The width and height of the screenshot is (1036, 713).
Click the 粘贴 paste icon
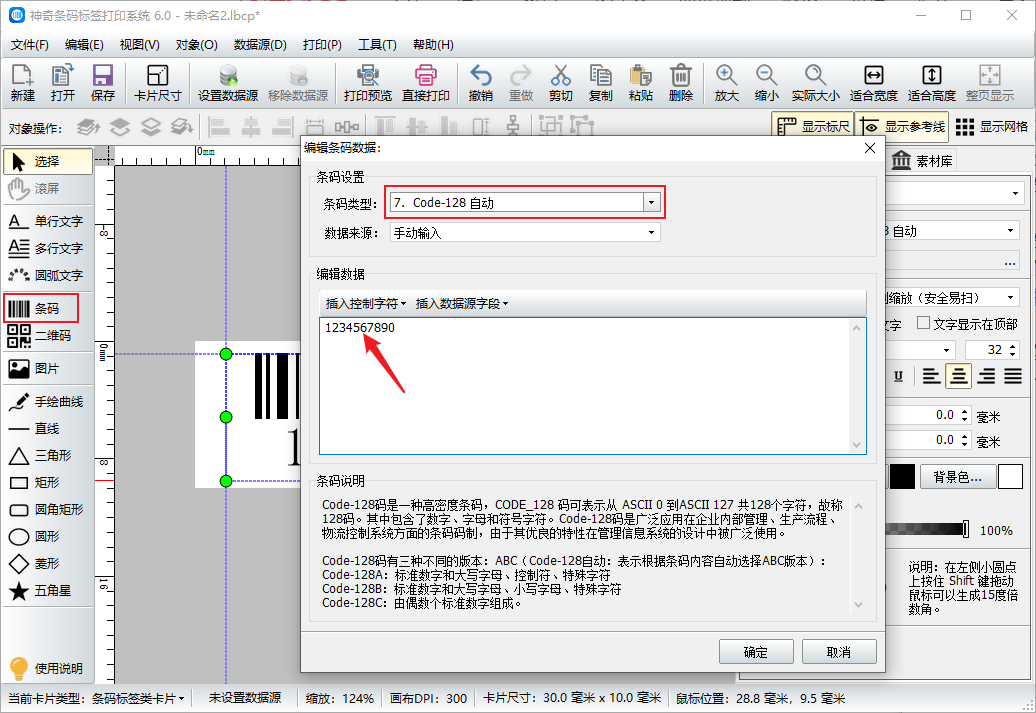pyautogui.click(x=641, y=83)
